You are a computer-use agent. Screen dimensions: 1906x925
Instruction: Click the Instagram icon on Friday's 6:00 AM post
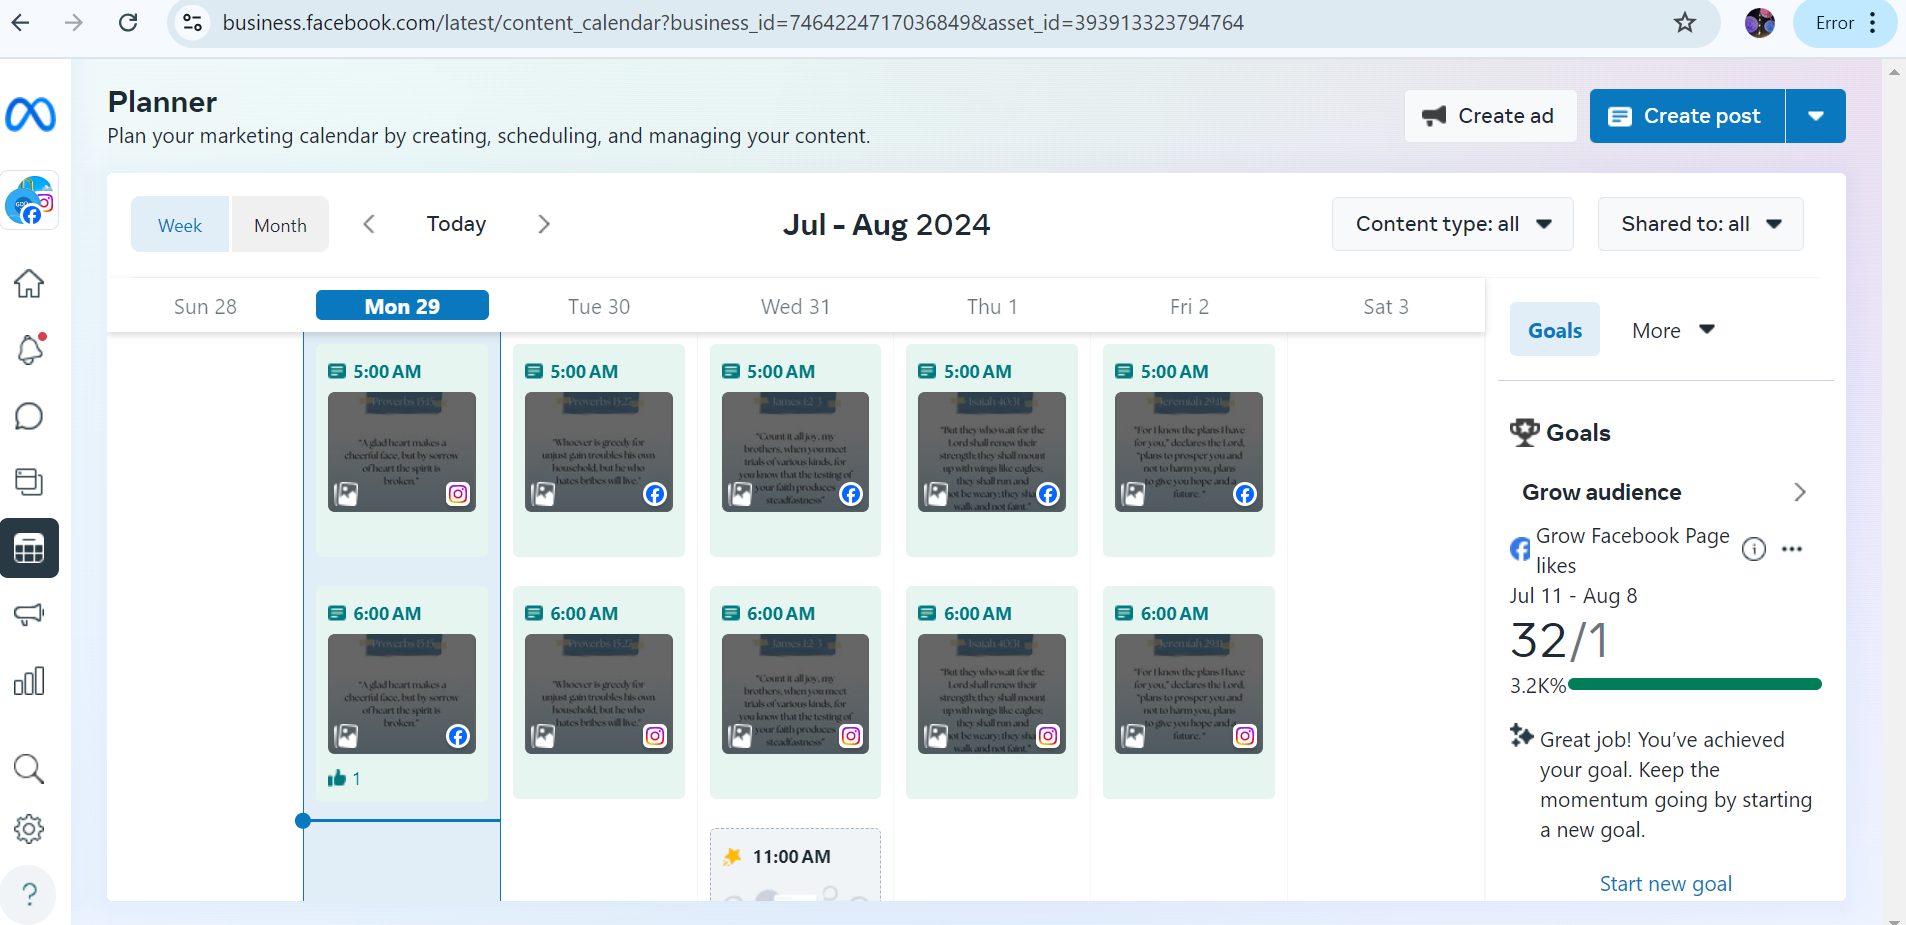(x=1245, y=736)
